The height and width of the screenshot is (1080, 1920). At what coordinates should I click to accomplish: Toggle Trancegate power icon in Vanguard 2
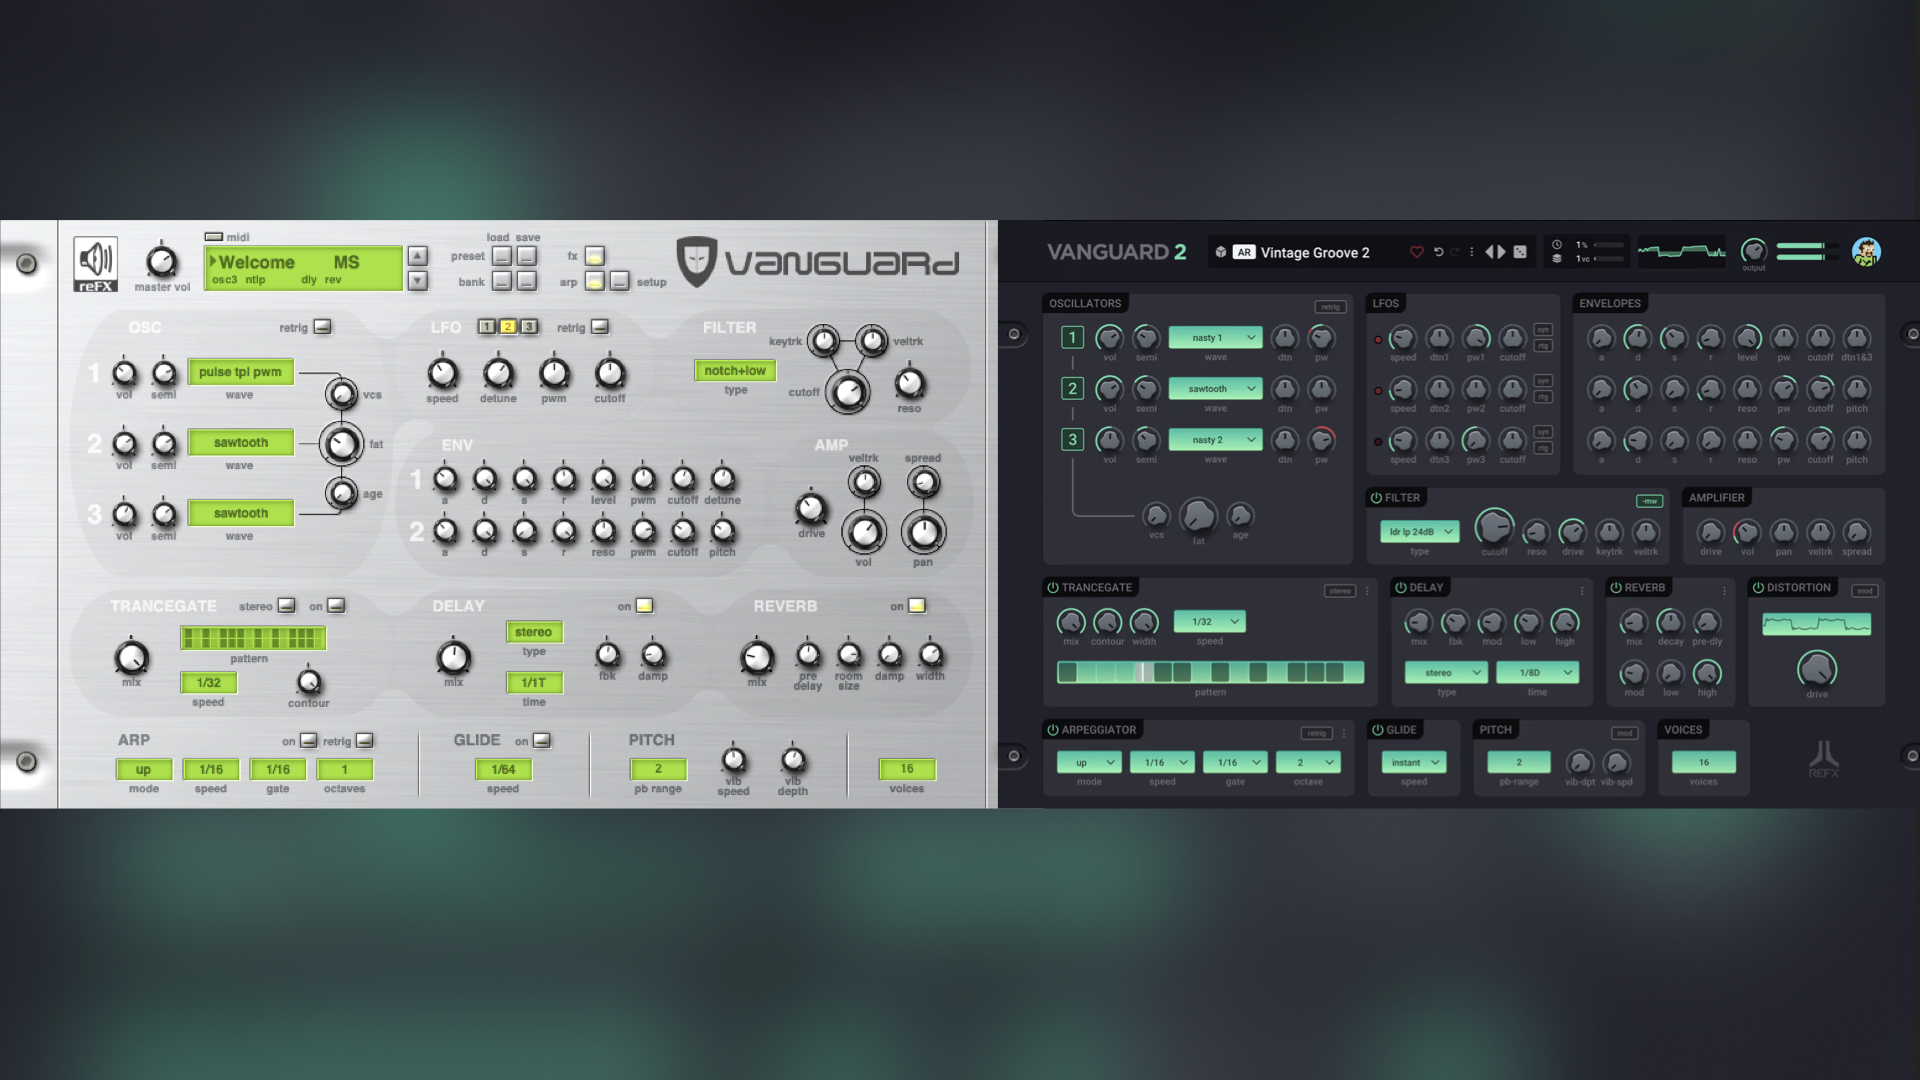tap(1052, 588)
